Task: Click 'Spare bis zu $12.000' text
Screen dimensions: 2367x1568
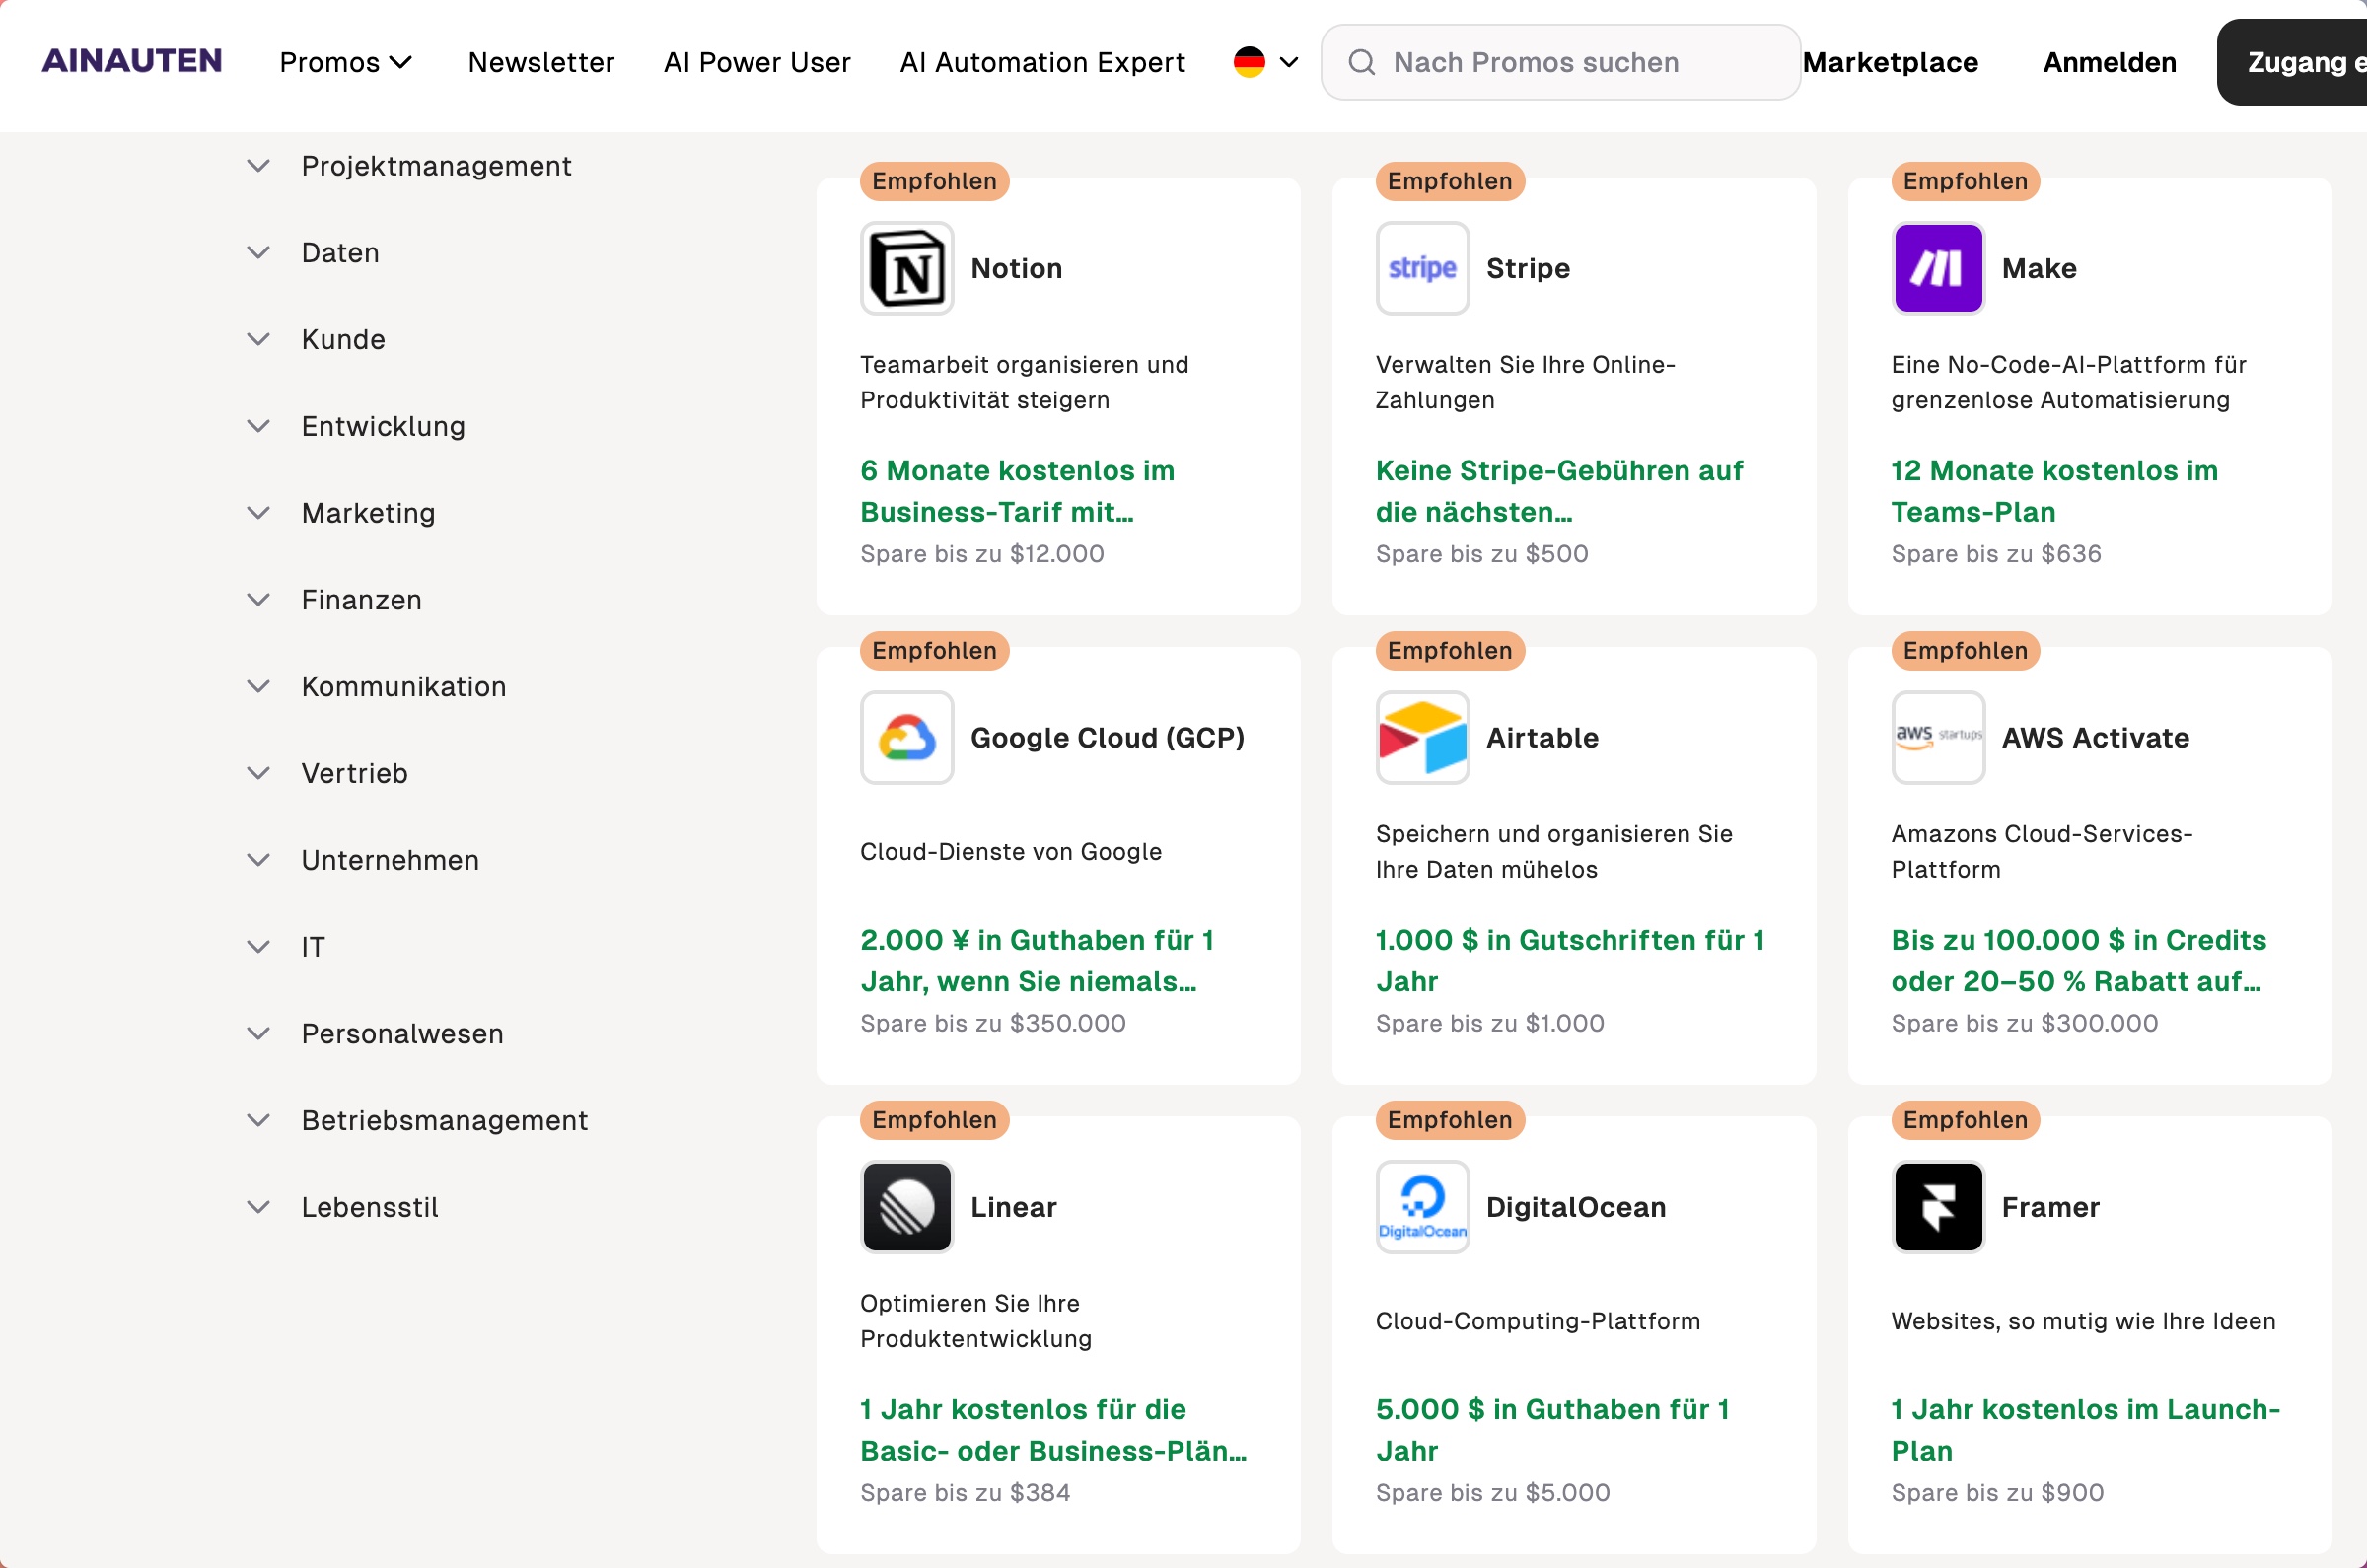Action: point(982,554)
